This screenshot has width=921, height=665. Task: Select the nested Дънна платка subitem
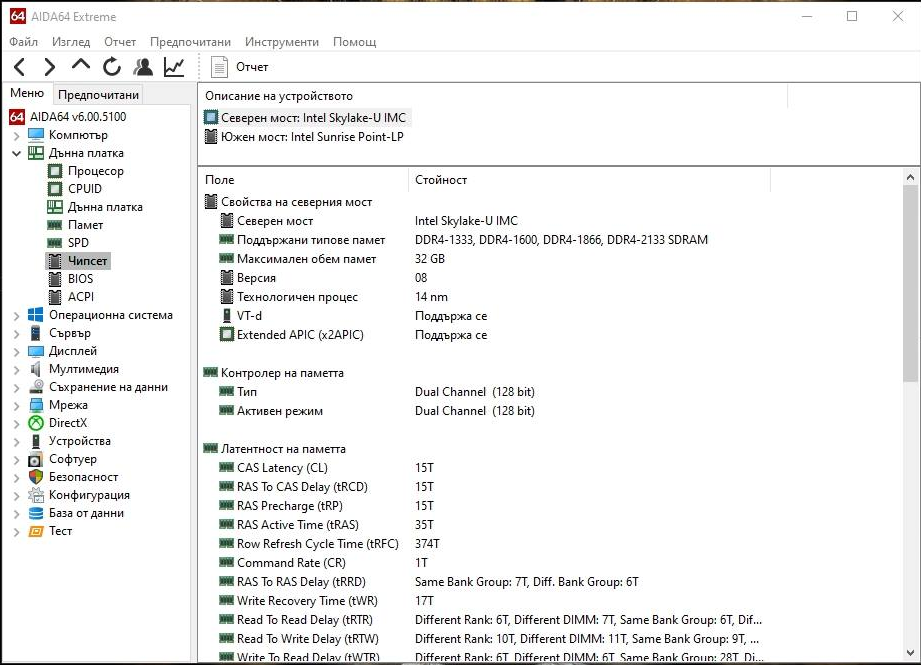pos(95,207)
